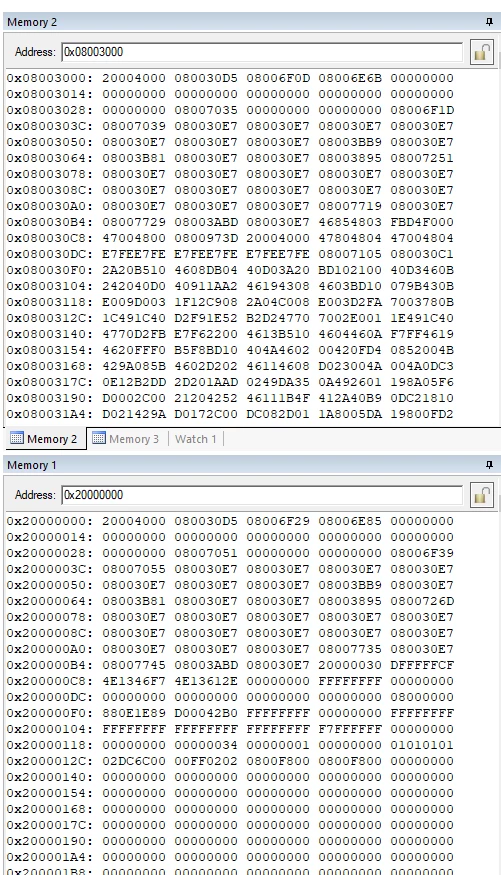The width and height of the screenshot is (501, 875).
Task: Switch to the Memory 3 tab
Action: [126, 439]
